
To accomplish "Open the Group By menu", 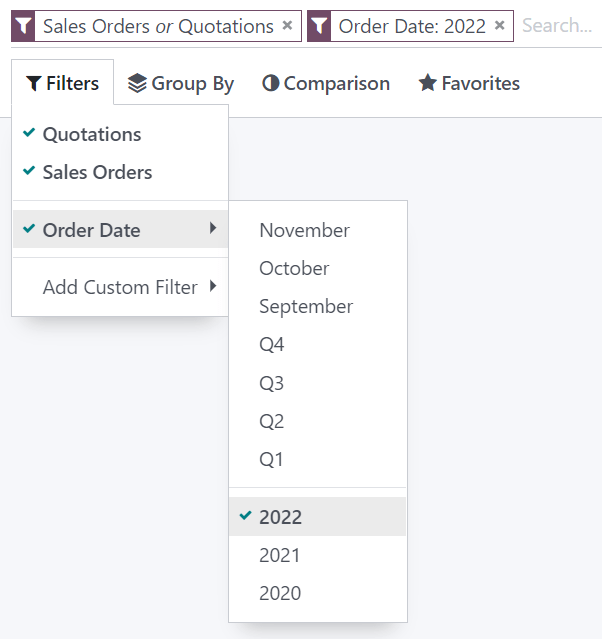I will [x=181, y=83].
